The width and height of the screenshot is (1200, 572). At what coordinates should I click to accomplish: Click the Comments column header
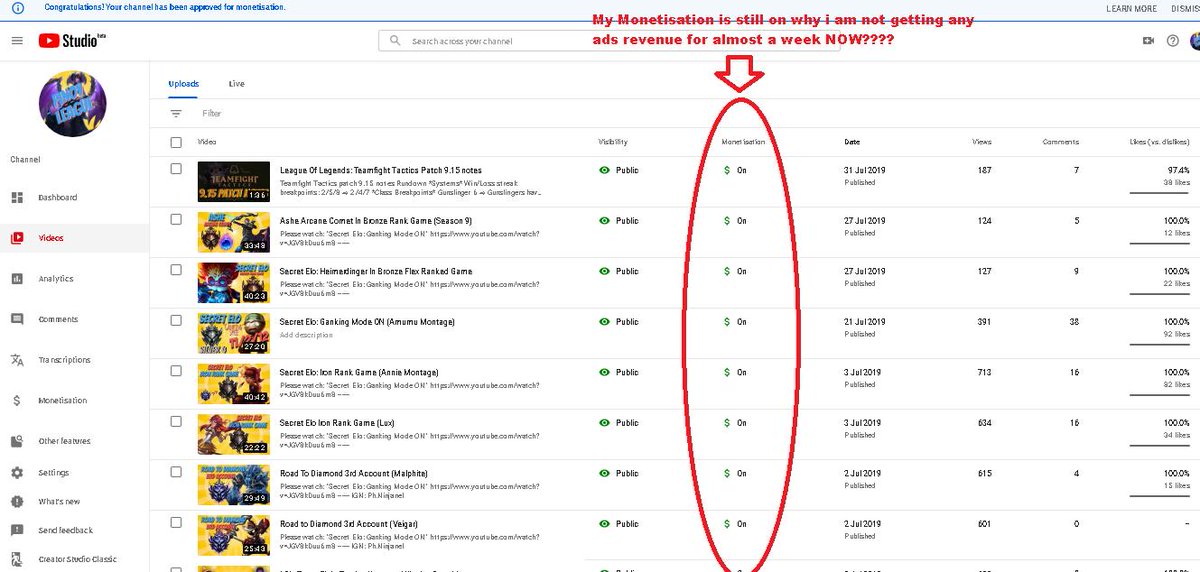(x=1061, y=142)
